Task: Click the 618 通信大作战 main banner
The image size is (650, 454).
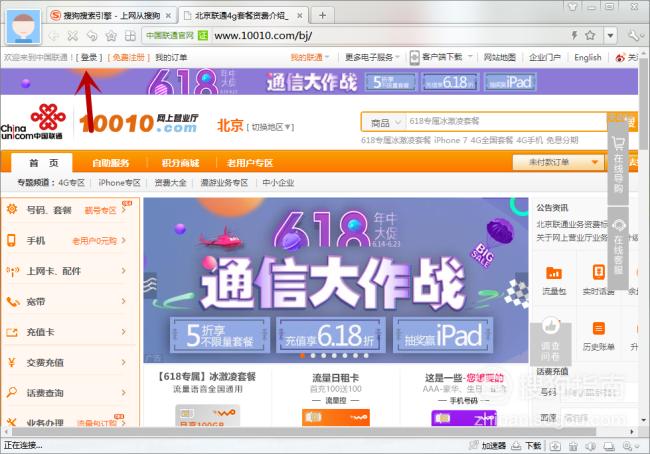Action: point(336,280)
